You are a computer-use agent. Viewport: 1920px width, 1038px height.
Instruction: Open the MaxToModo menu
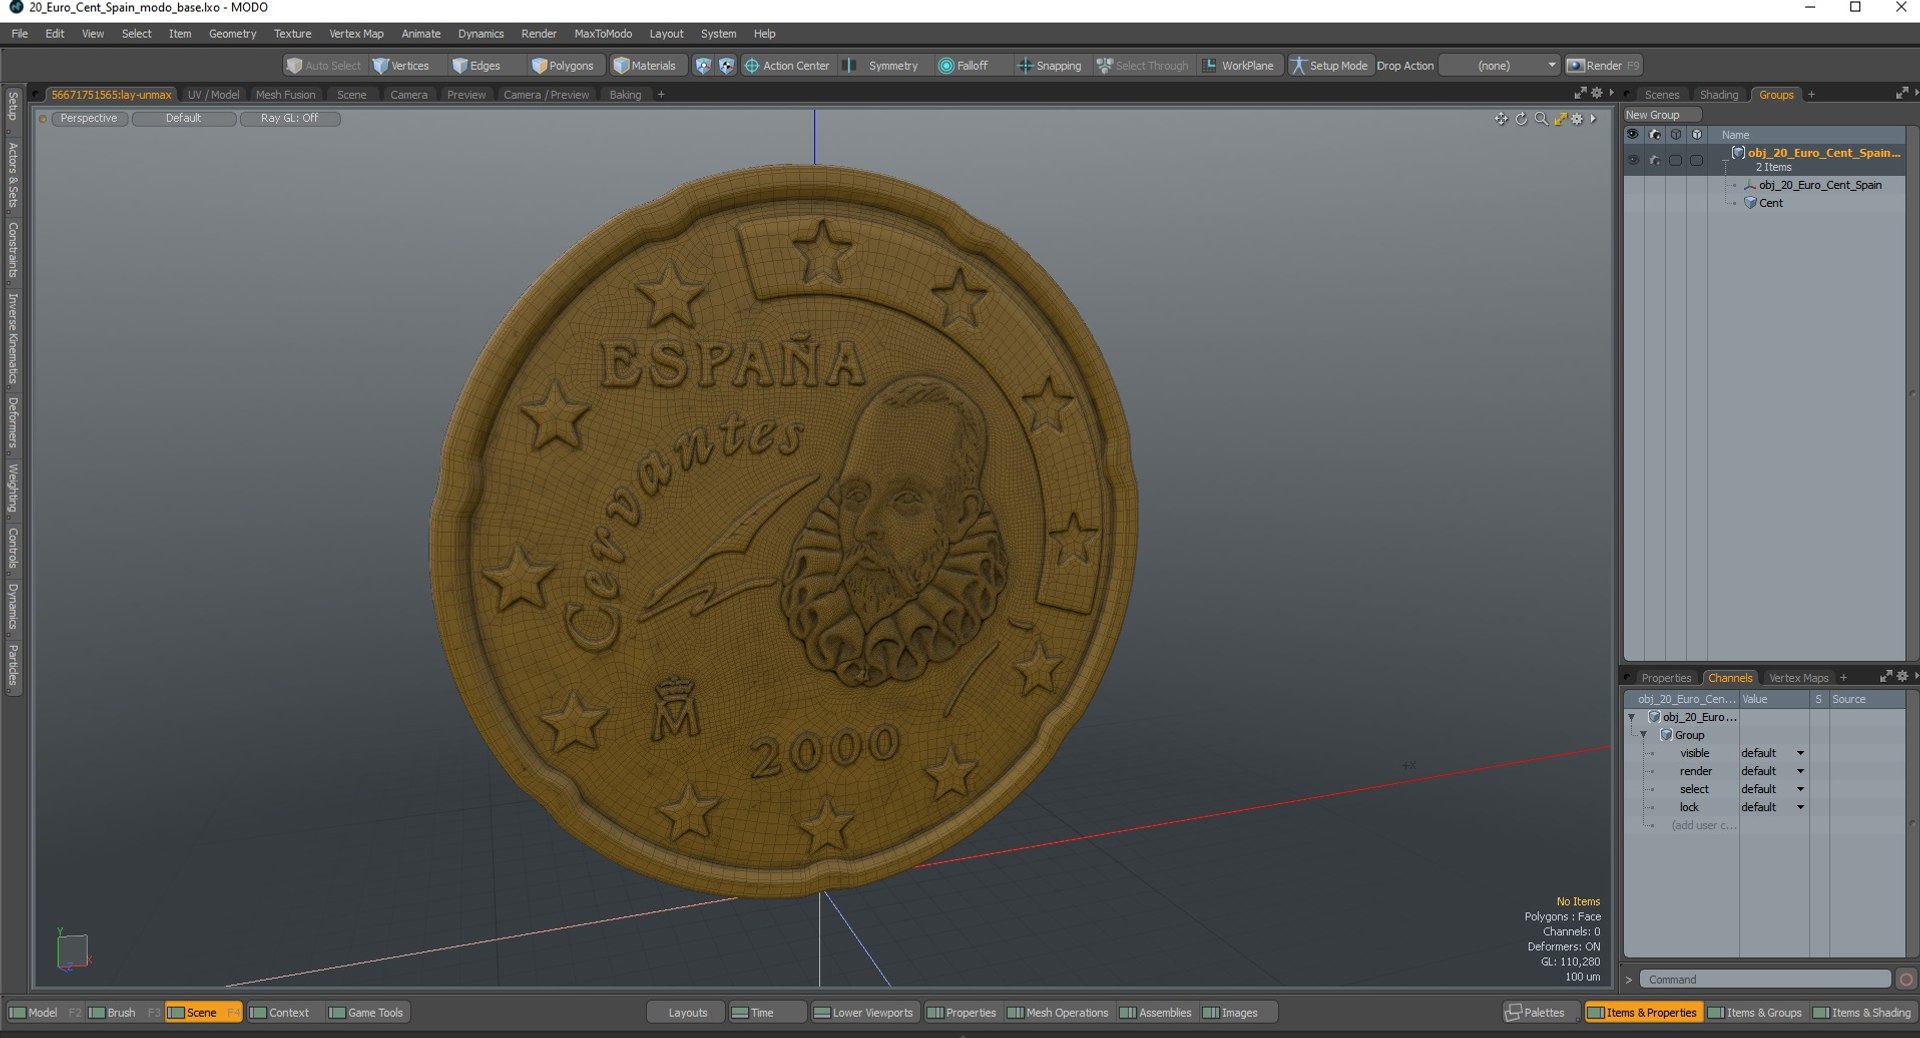pos(603,33)
